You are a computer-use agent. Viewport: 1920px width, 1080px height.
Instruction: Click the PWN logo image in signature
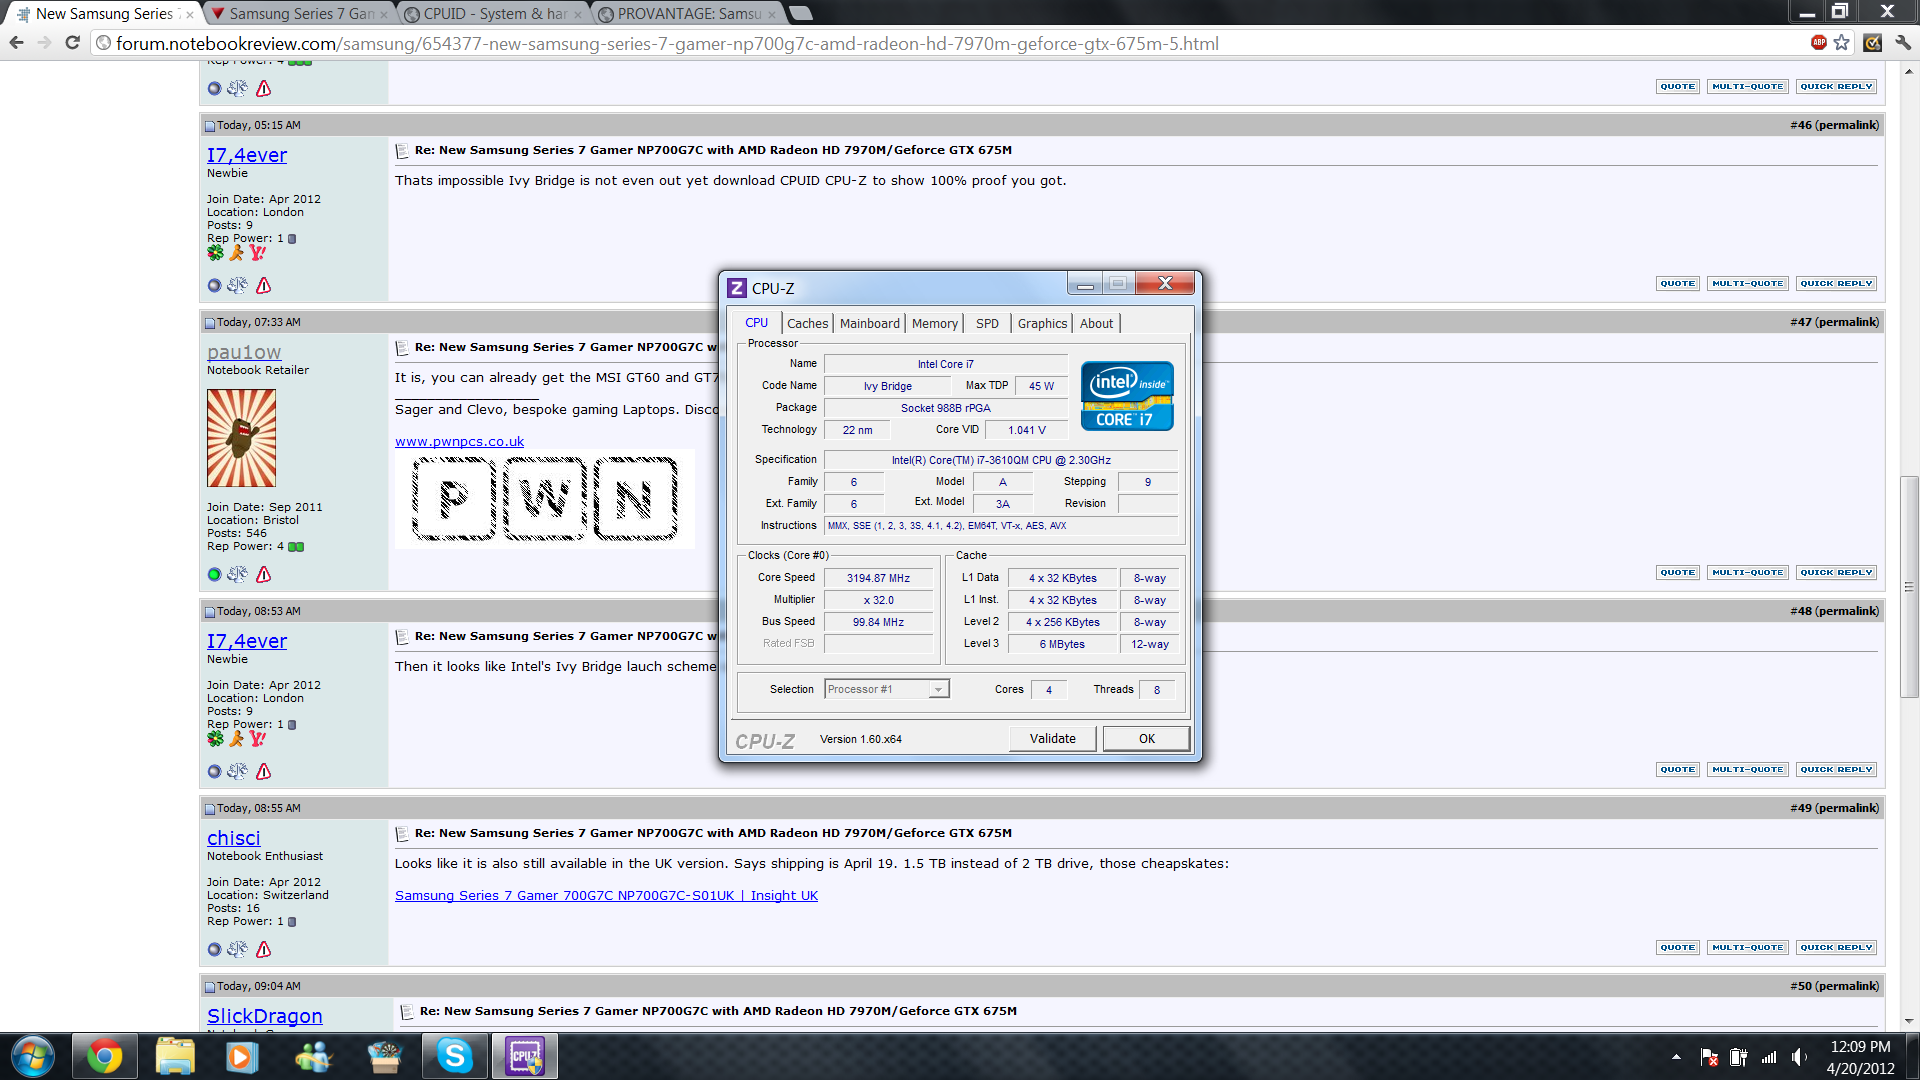(x=545, y=499)
